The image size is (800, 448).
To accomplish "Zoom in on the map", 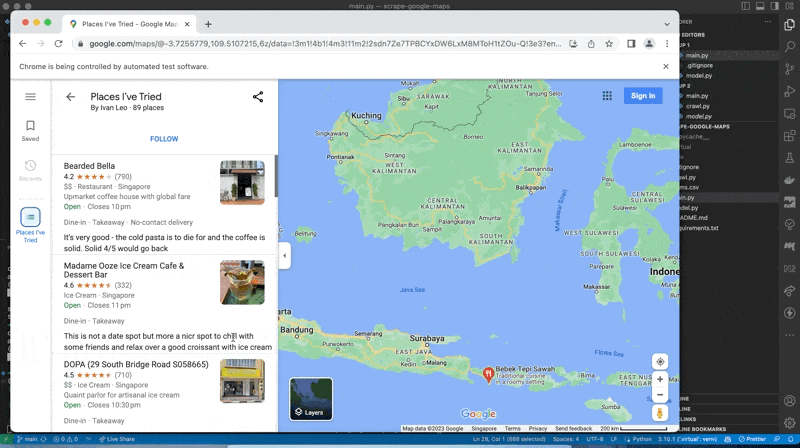I will coord(660,380).
